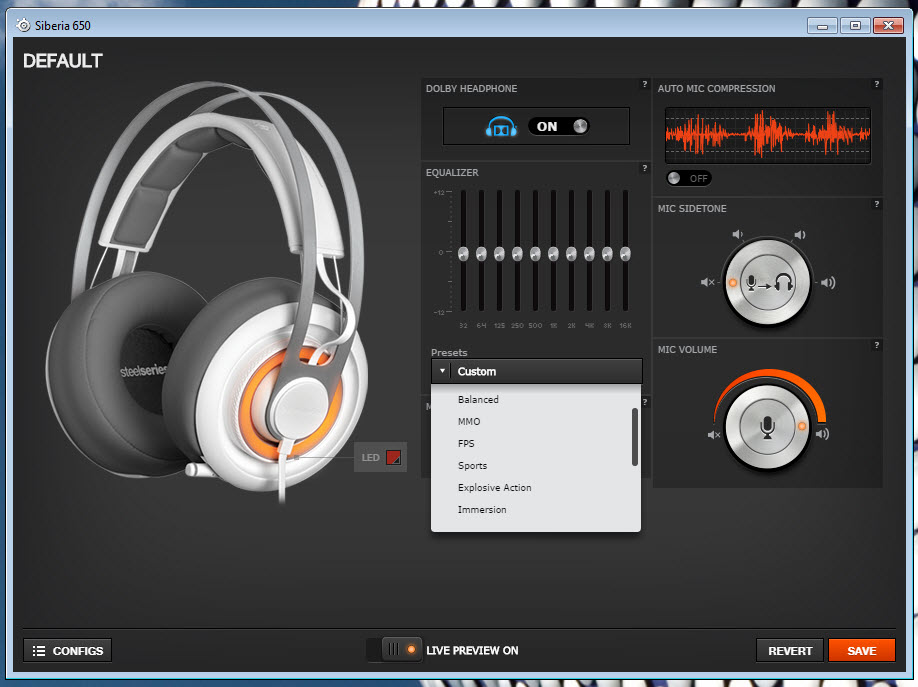918x687 pixels.
Task: Click the microphone icon on Mic Volume knob
Action: coord(768,427)
